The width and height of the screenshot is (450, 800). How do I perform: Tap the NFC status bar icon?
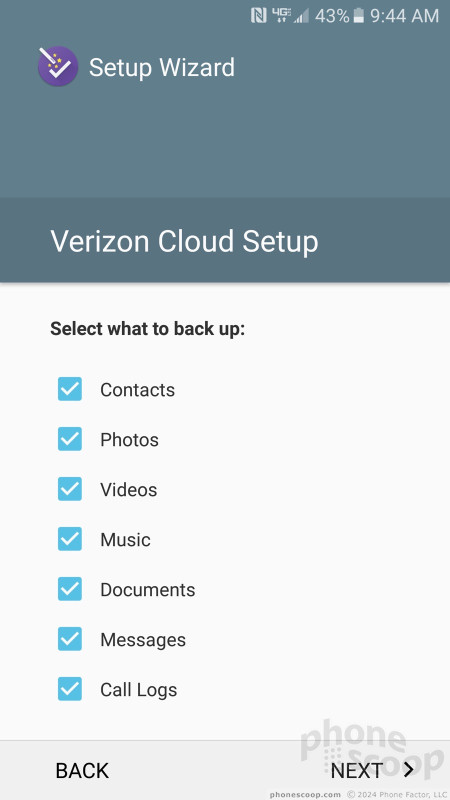259,16
